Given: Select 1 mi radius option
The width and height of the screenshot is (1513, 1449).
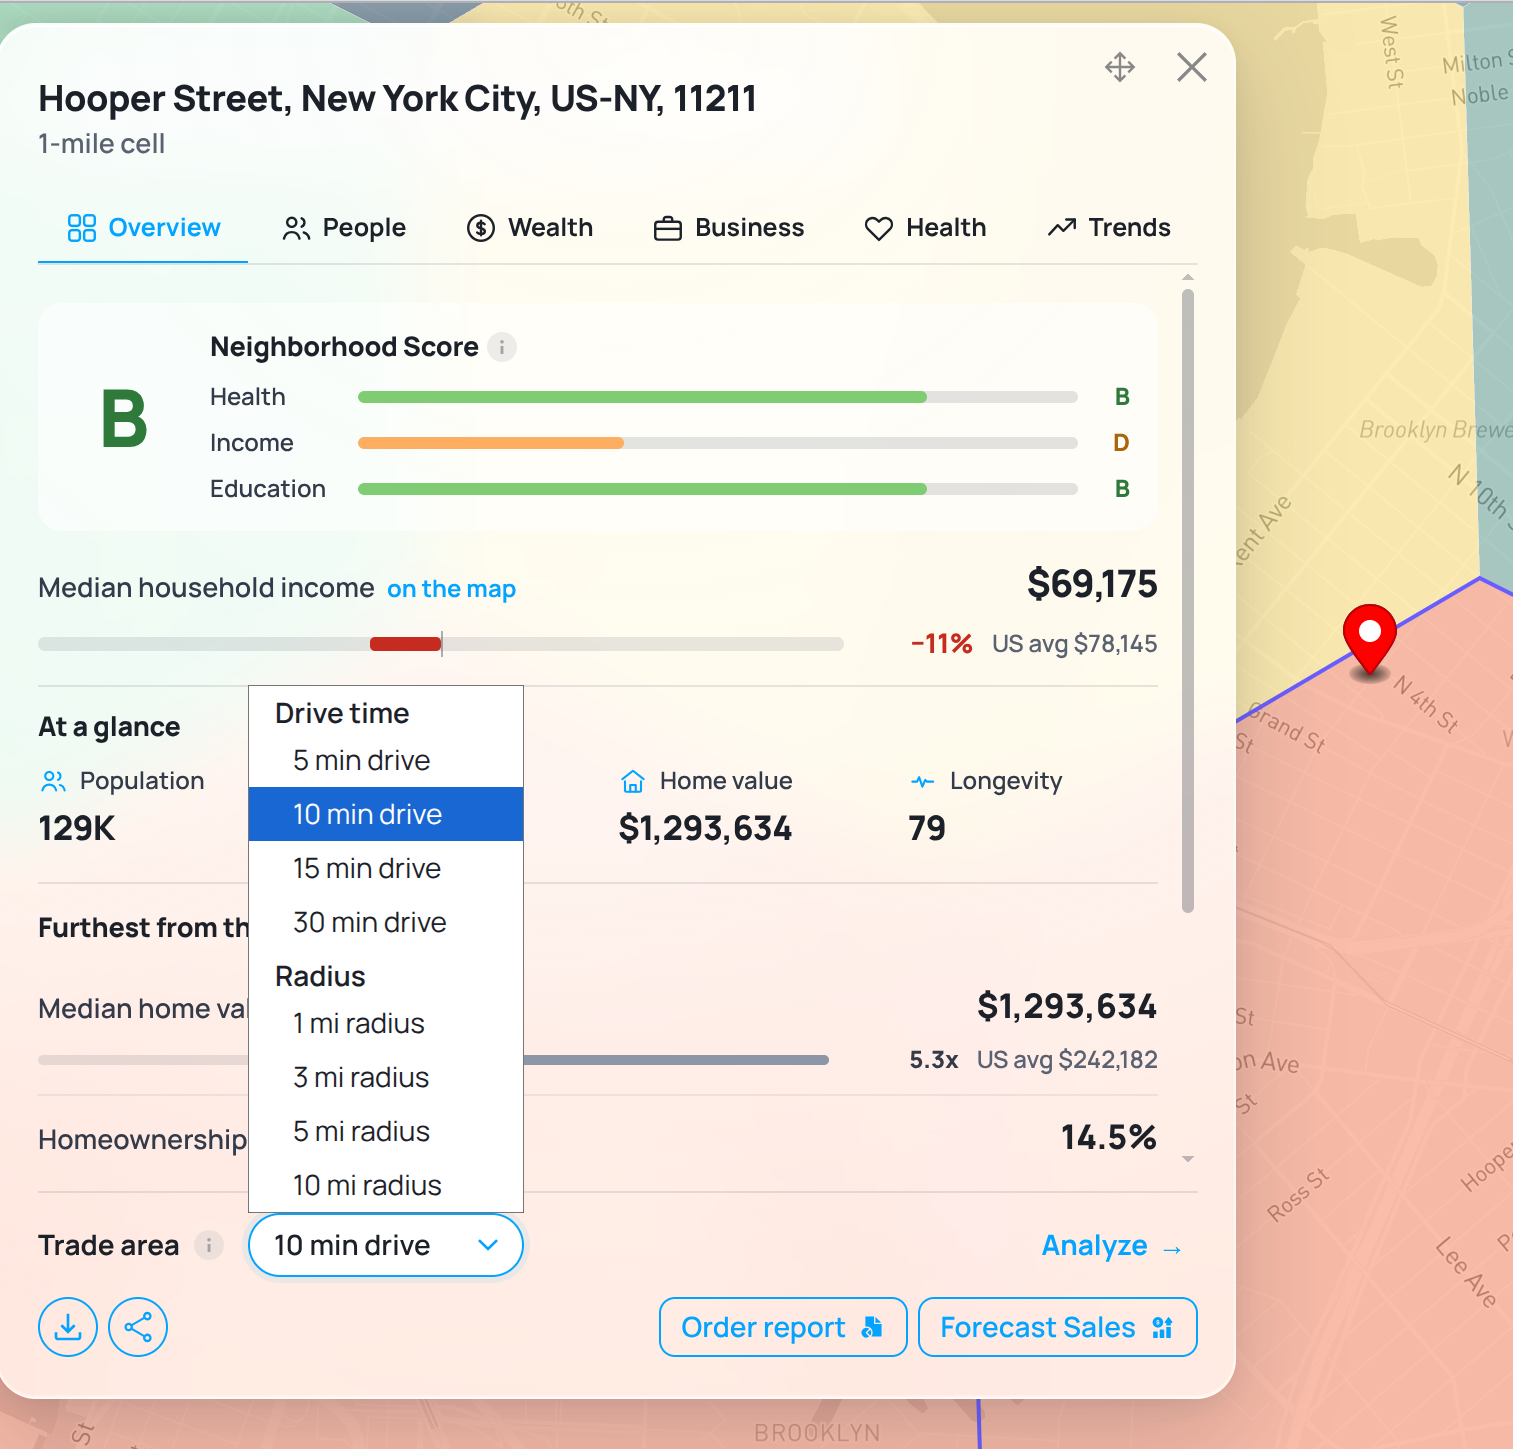Looking at the screenshot, I should [x=386, y=1023].
